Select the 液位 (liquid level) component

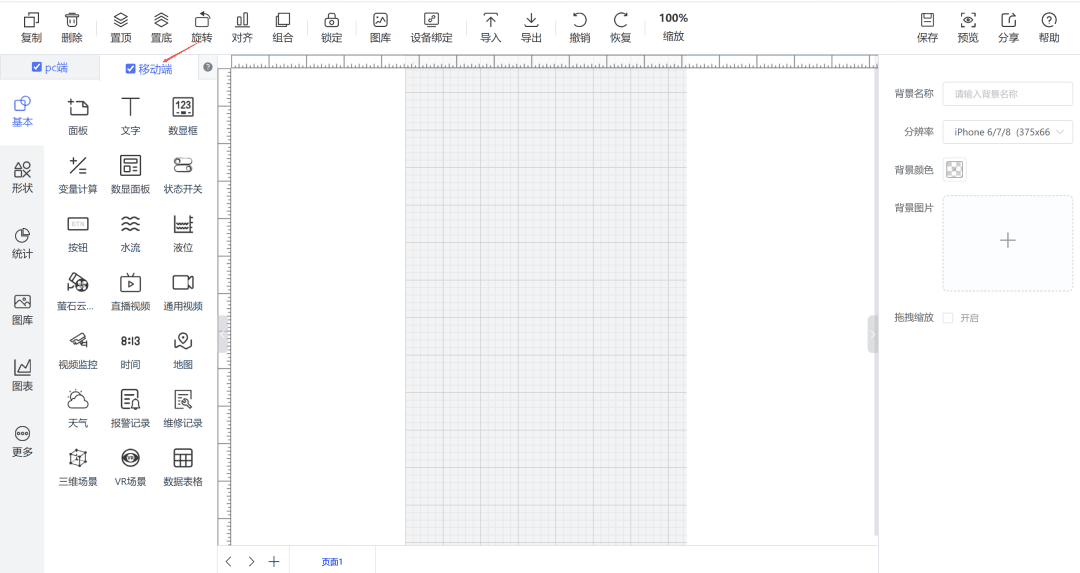[x=183, y=233]
